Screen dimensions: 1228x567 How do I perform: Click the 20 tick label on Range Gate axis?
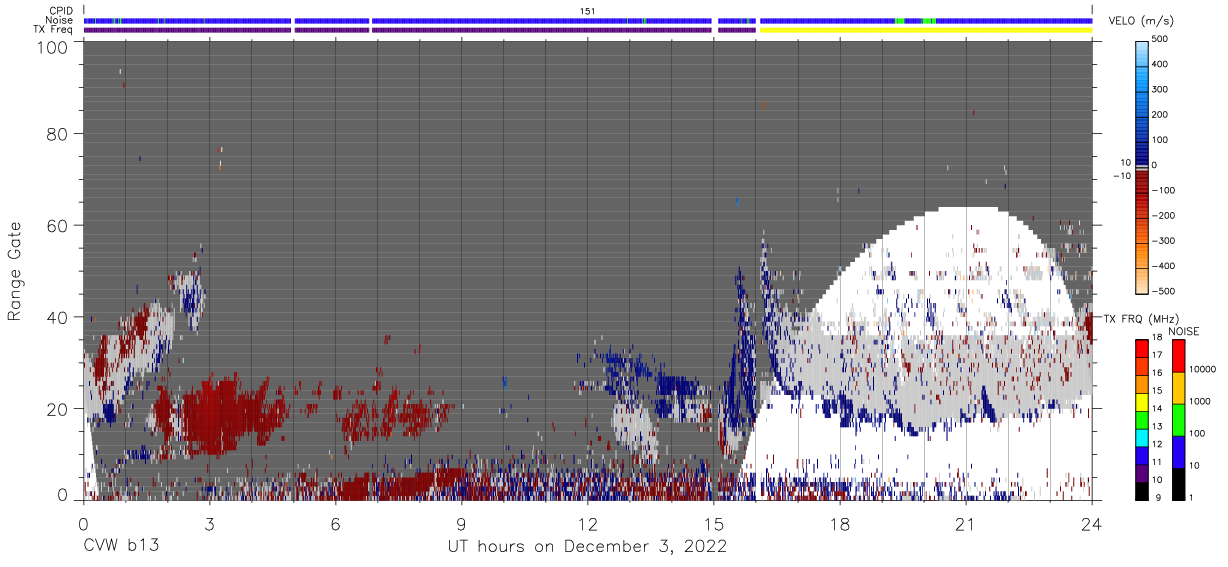coord(58,408)
